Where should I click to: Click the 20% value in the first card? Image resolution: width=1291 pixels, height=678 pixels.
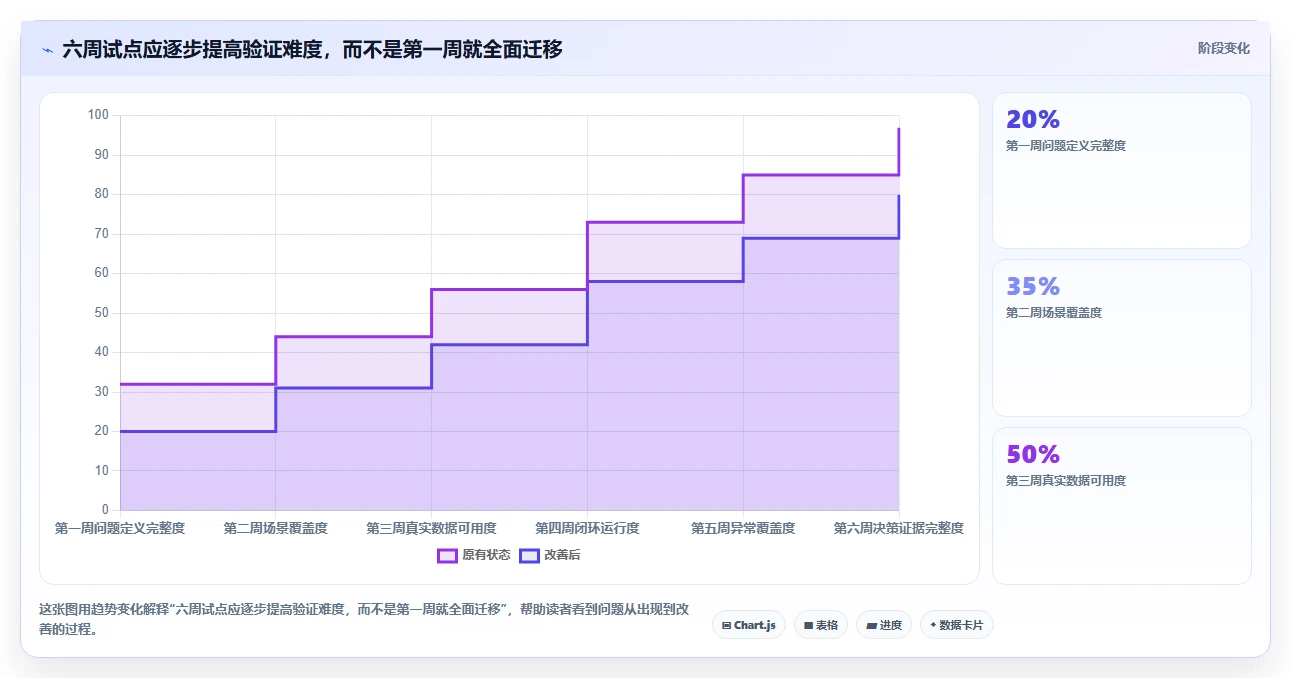coord(1033,119)
